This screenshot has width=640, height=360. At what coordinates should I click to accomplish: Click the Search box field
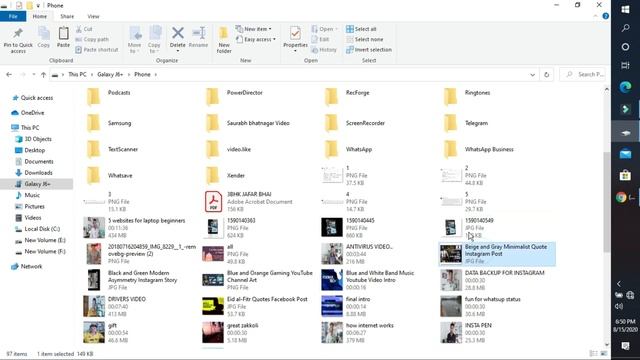pos(582,75)
